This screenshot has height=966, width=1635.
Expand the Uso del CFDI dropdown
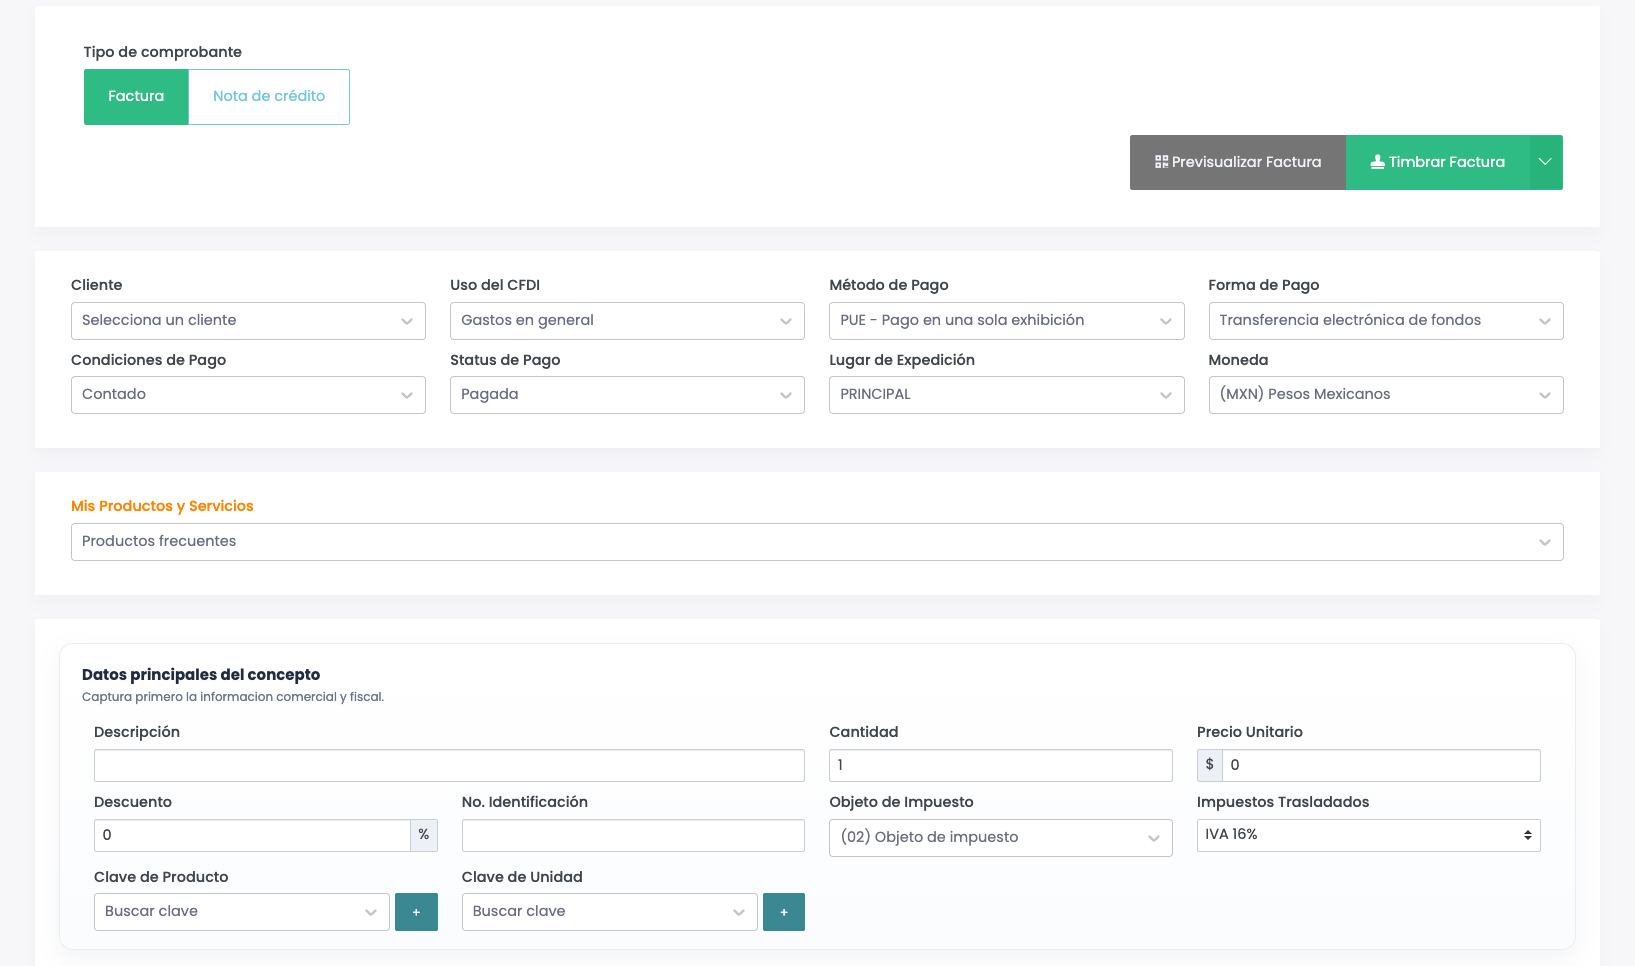(x=627, y=321)
